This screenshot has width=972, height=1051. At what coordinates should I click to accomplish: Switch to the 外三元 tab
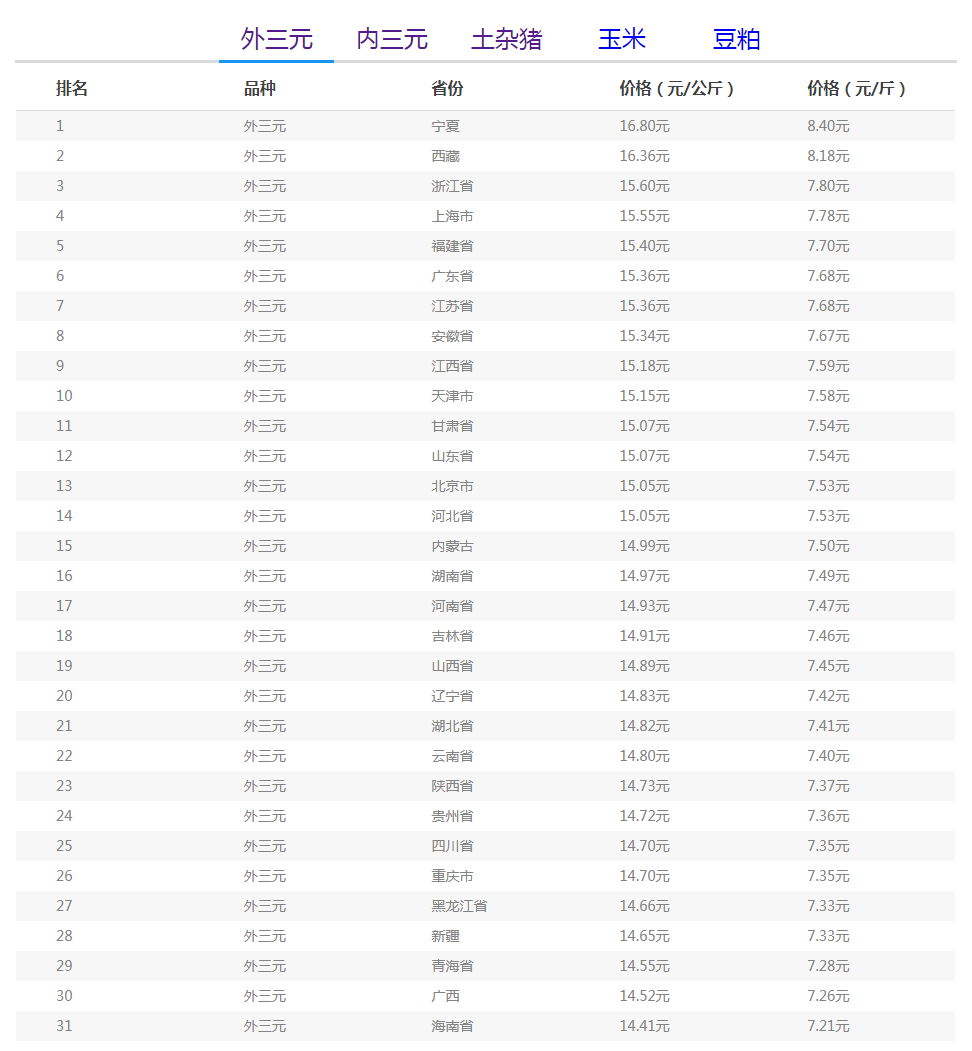(276, 39)
